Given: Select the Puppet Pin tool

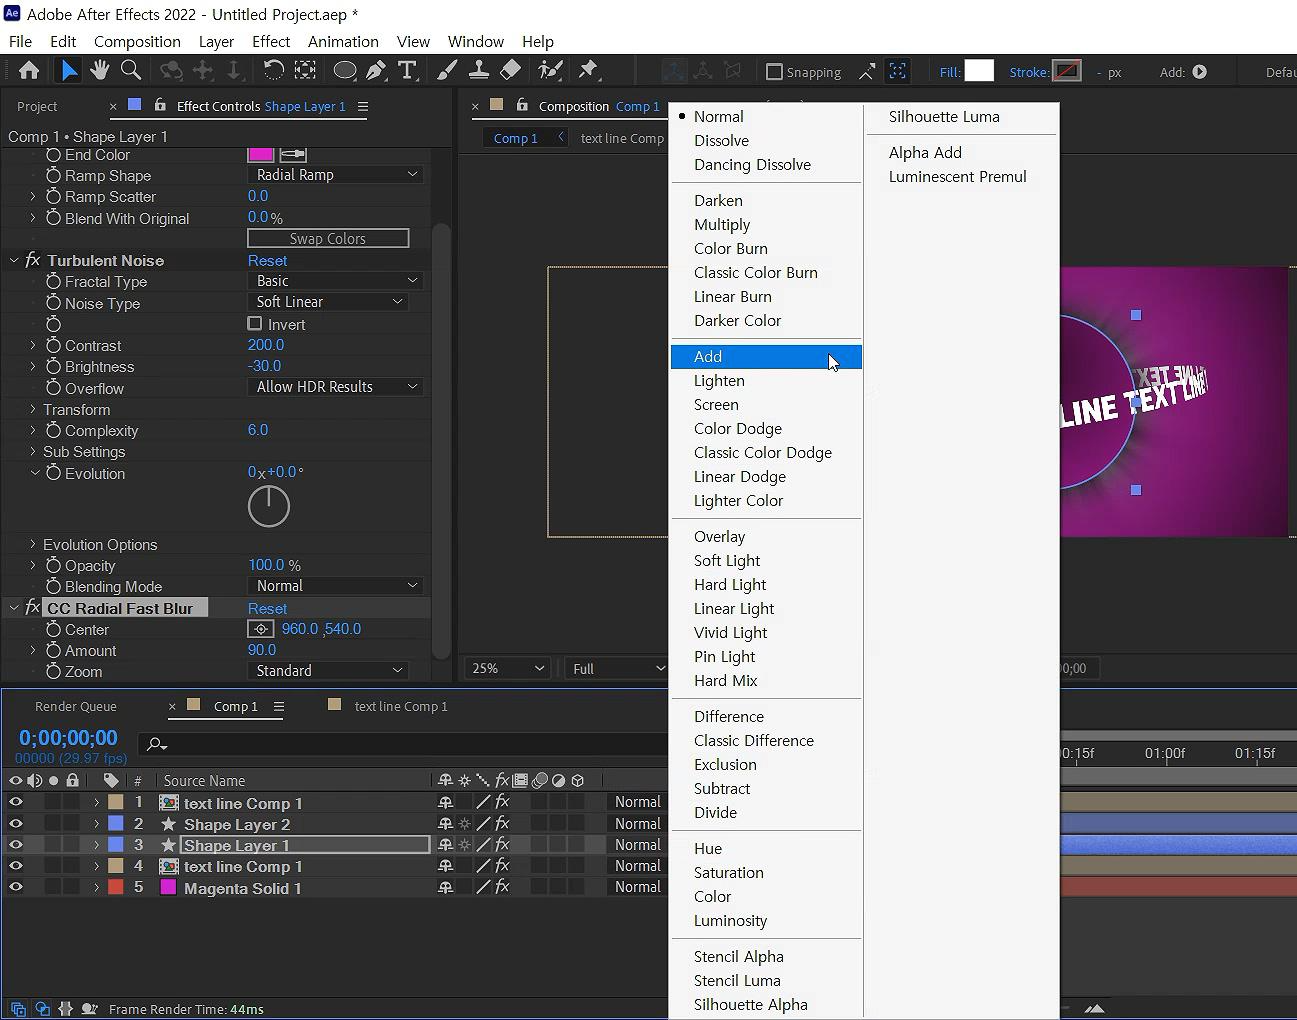Looking at the screenshot, I should coord(588,70).
